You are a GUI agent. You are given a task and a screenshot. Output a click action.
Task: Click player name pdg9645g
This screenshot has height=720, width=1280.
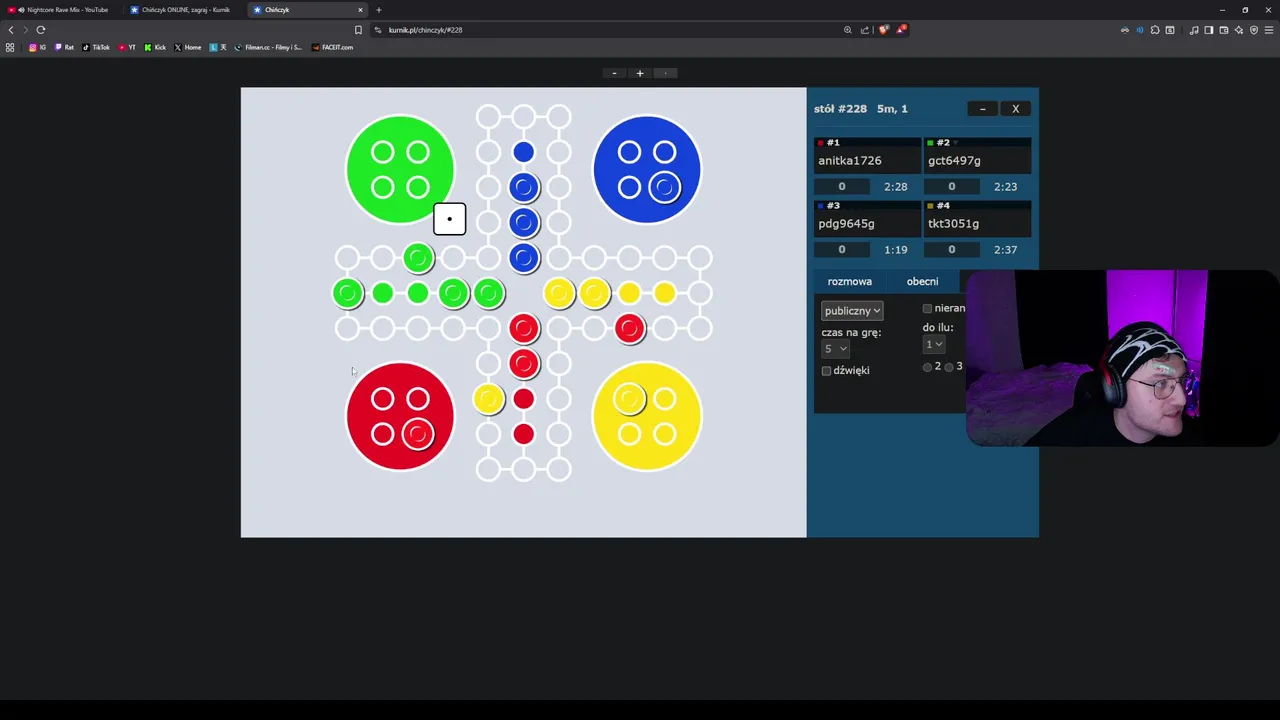(846, 224)
